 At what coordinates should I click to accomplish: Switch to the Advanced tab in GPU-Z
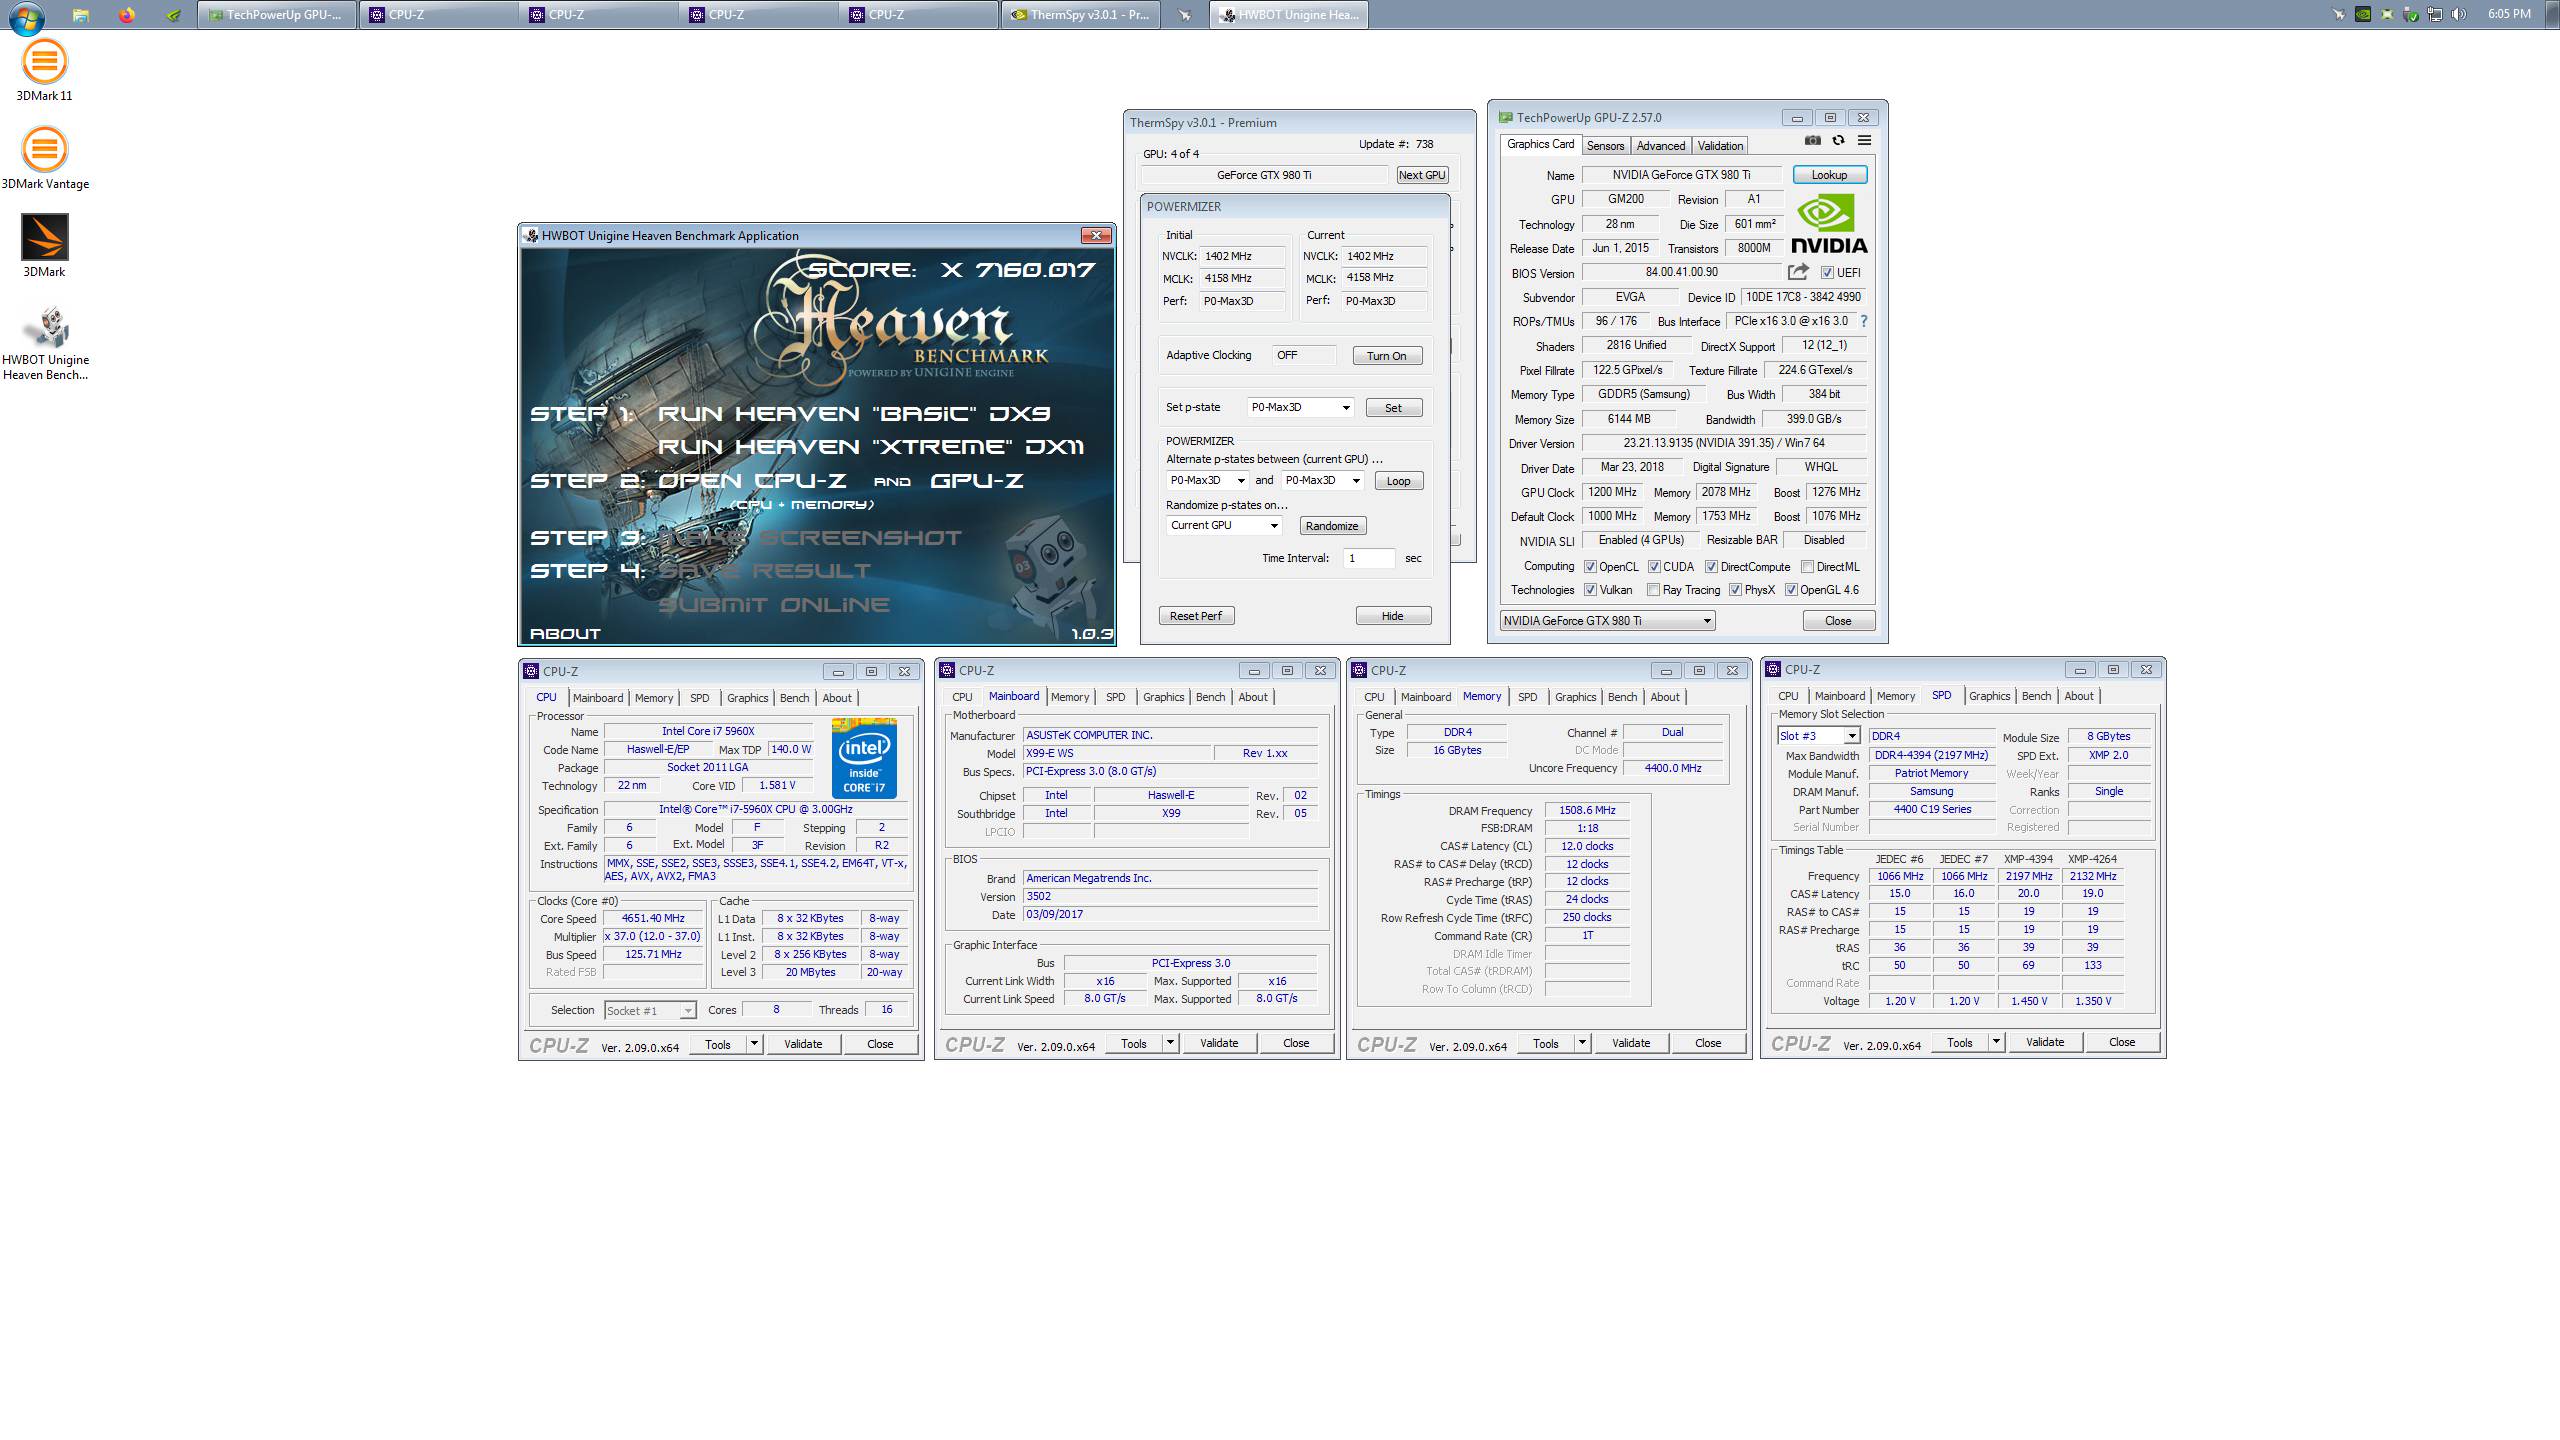coord(1660,146)
